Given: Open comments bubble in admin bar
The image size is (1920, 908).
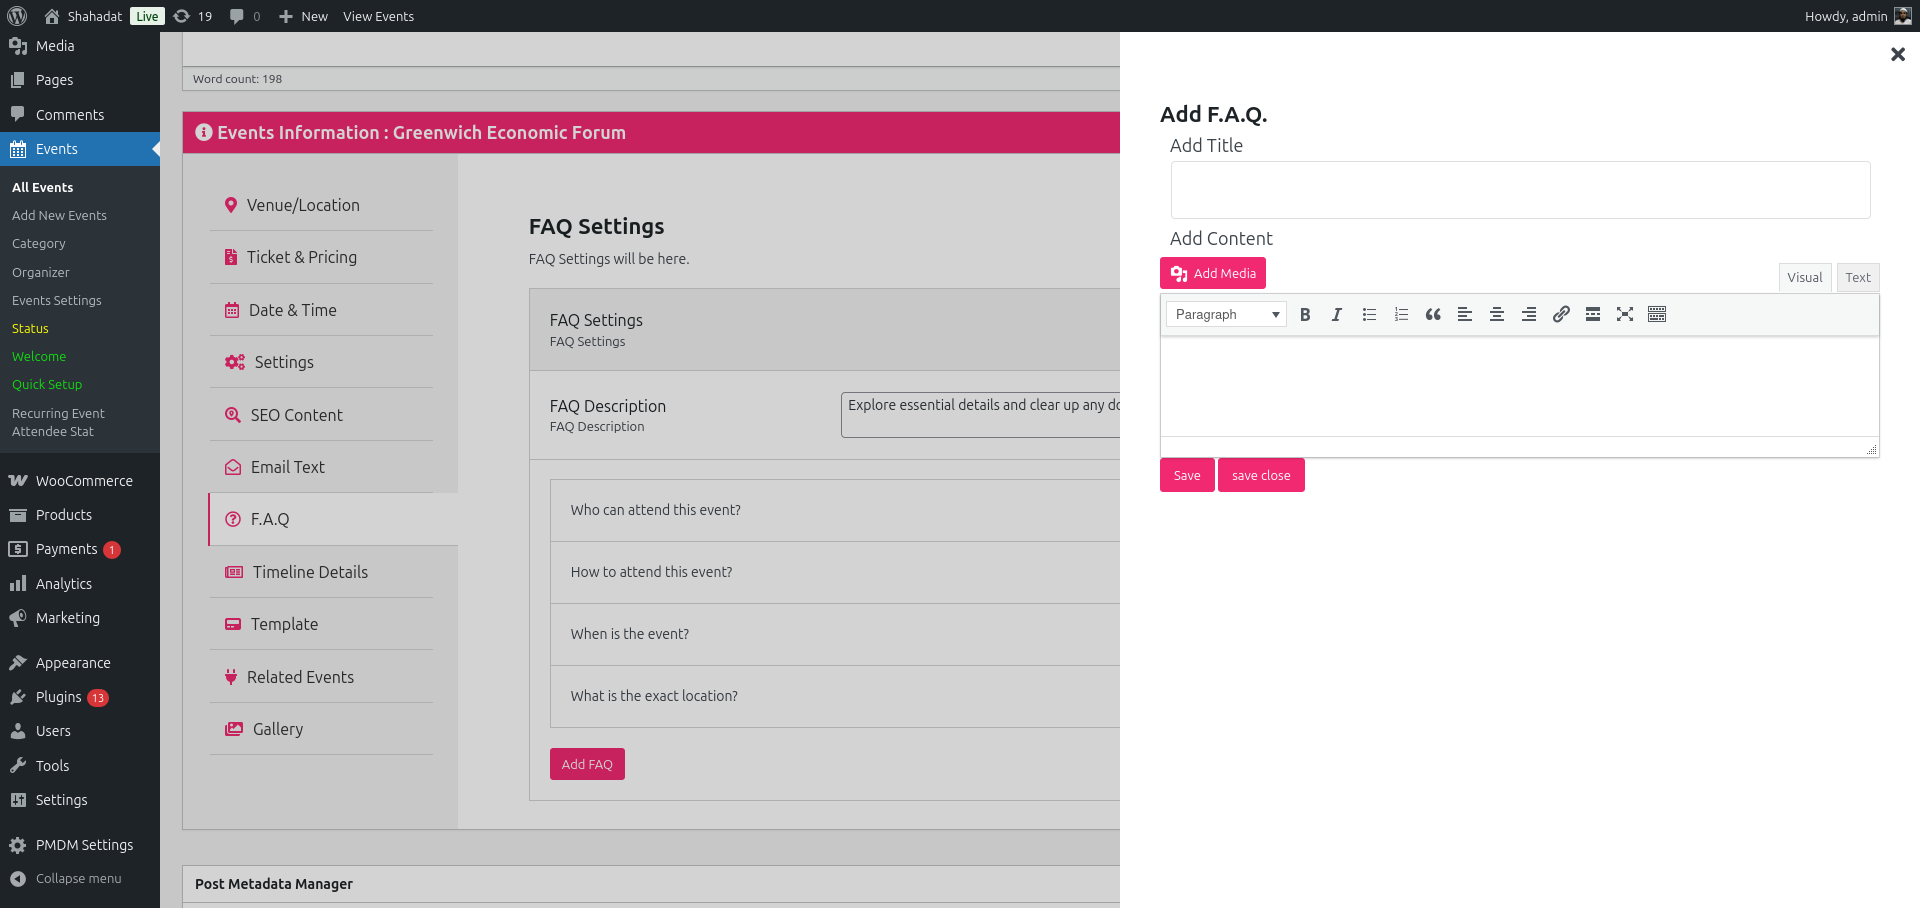Looking at the screenshot, I should pyautogui.click(x=245, y=16).
